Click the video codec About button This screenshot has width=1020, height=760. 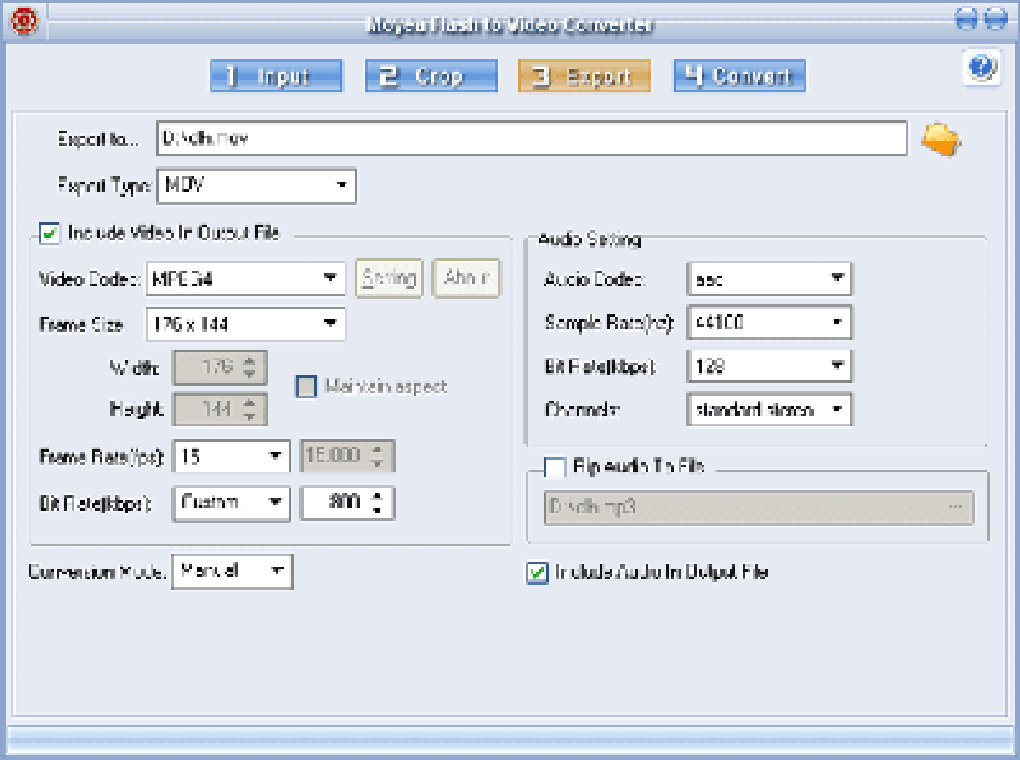coord(466,278)
